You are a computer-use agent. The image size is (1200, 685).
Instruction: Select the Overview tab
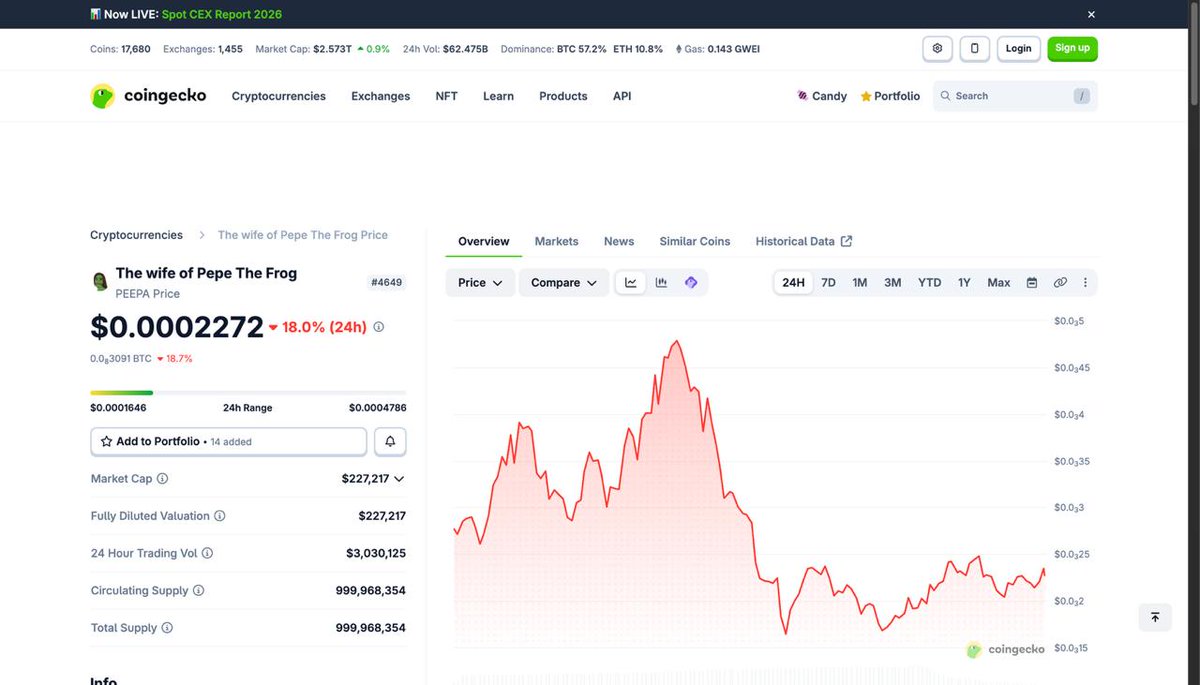point(483,241)
